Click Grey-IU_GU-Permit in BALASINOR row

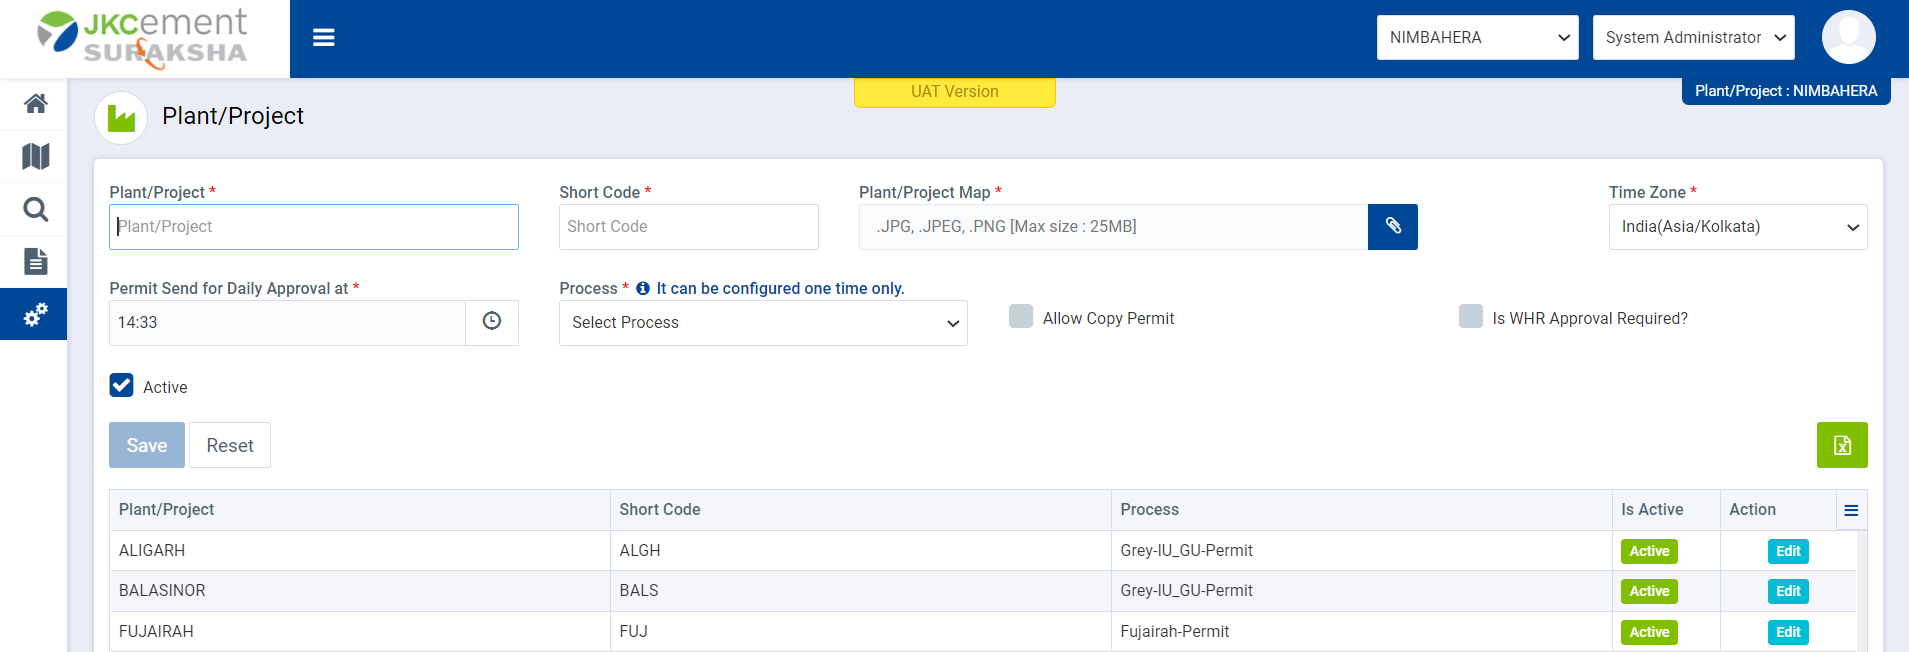pos(1362,591)
